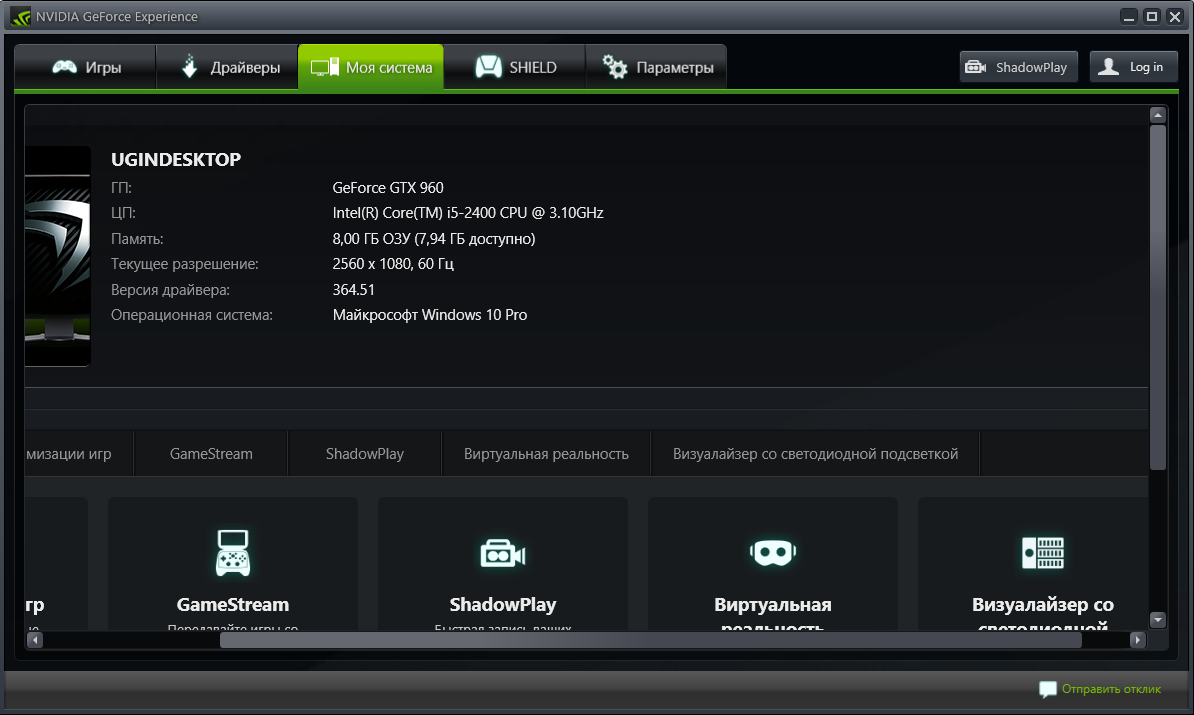The width and height of the screenshot is (1194, 715).
Task: Close the GeForce Experience window
Action: [x=1175, y=17]
